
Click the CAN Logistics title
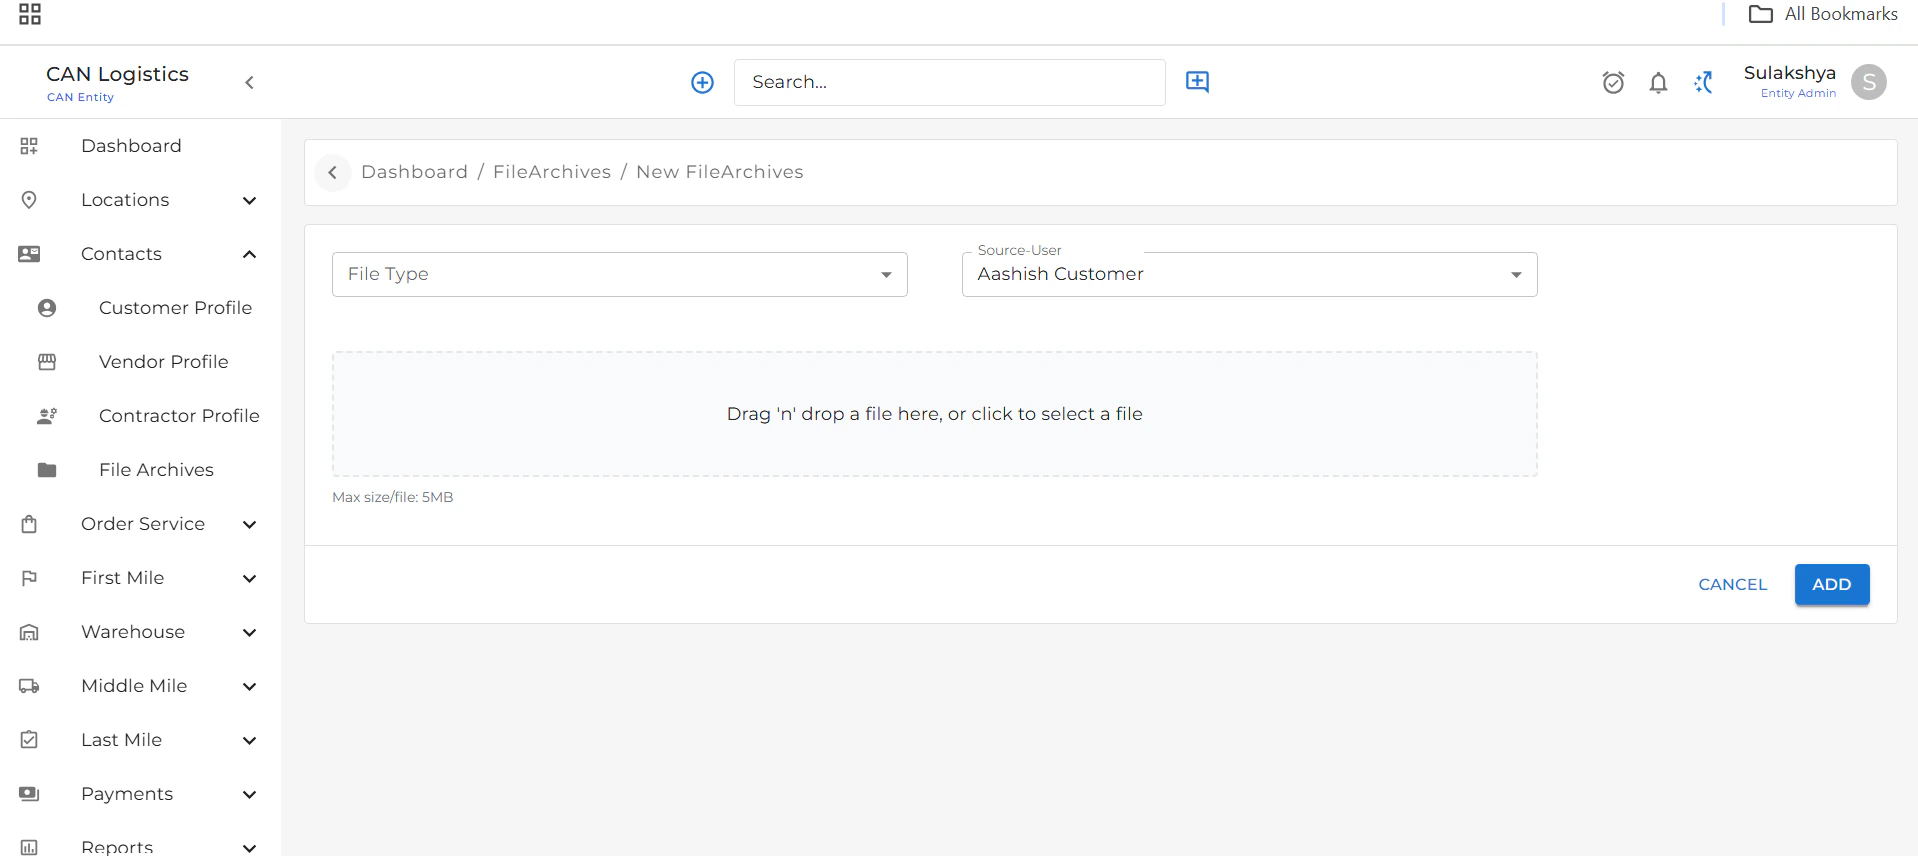pyautogui.click(x=117, y=74)
